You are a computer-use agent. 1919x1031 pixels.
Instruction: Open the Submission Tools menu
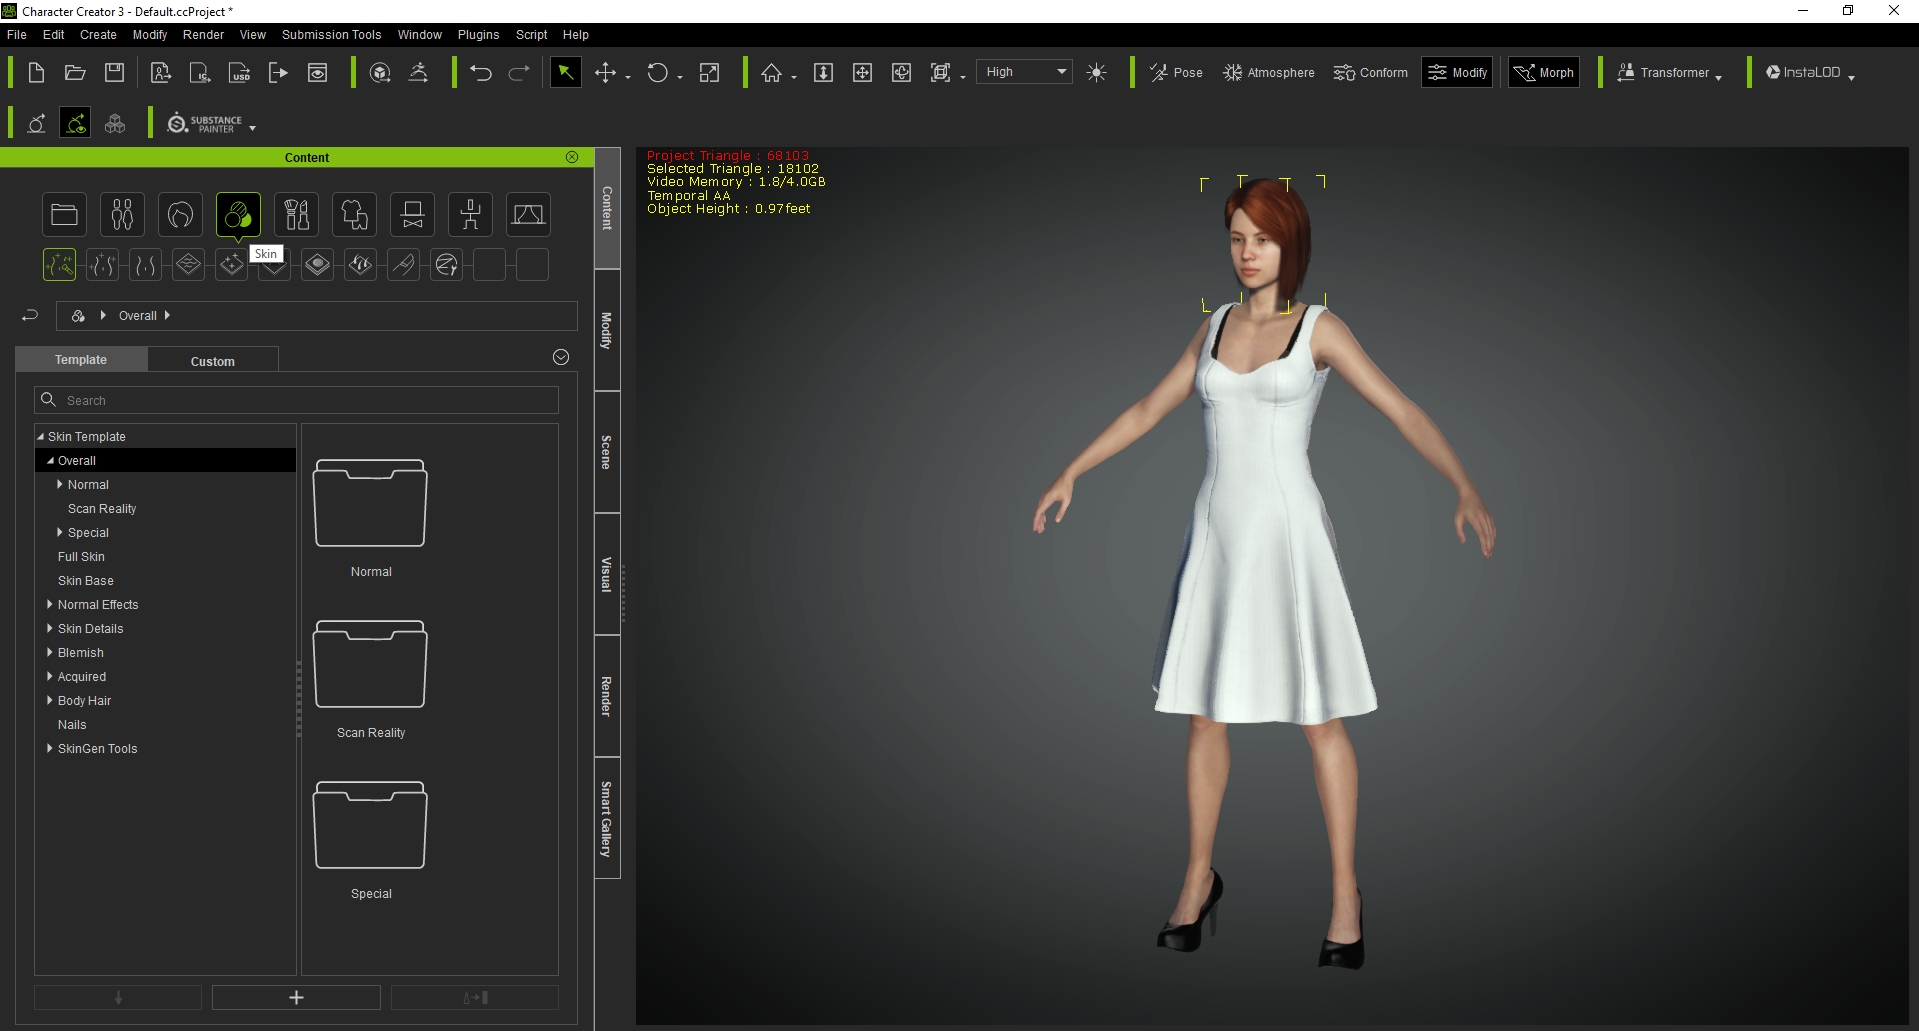point(331,34)
